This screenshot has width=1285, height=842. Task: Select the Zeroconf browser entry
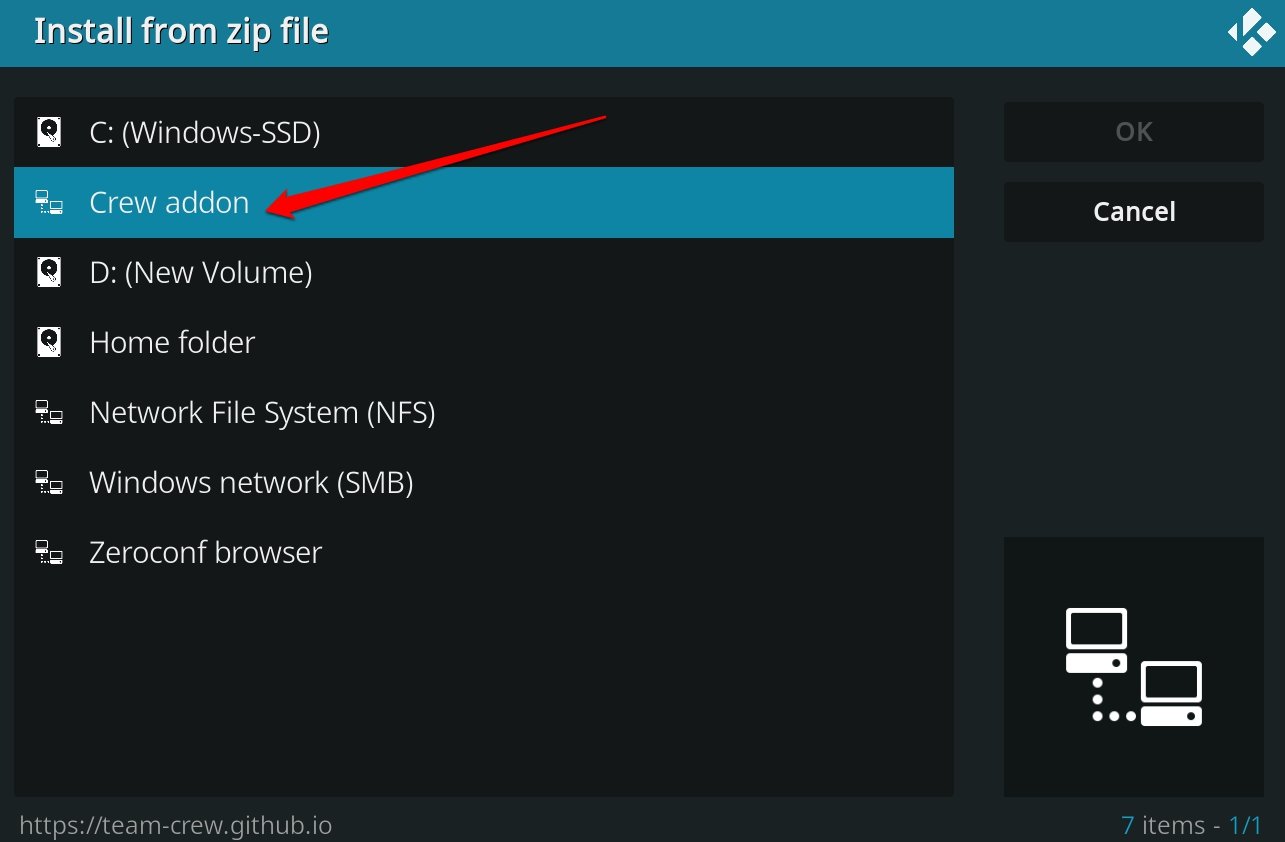click(484, 552)
